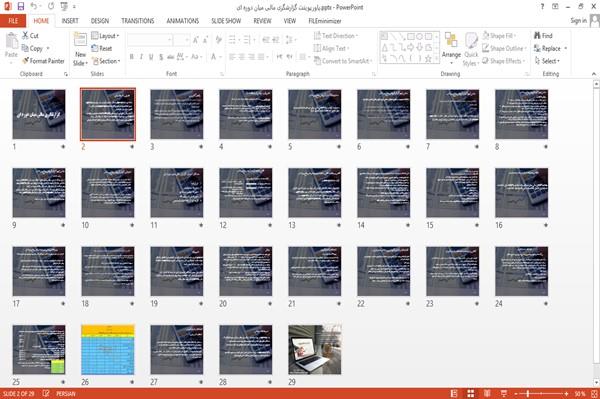600x399 pixels.
Task: Toggle Italic formatting
Action: 141,57
